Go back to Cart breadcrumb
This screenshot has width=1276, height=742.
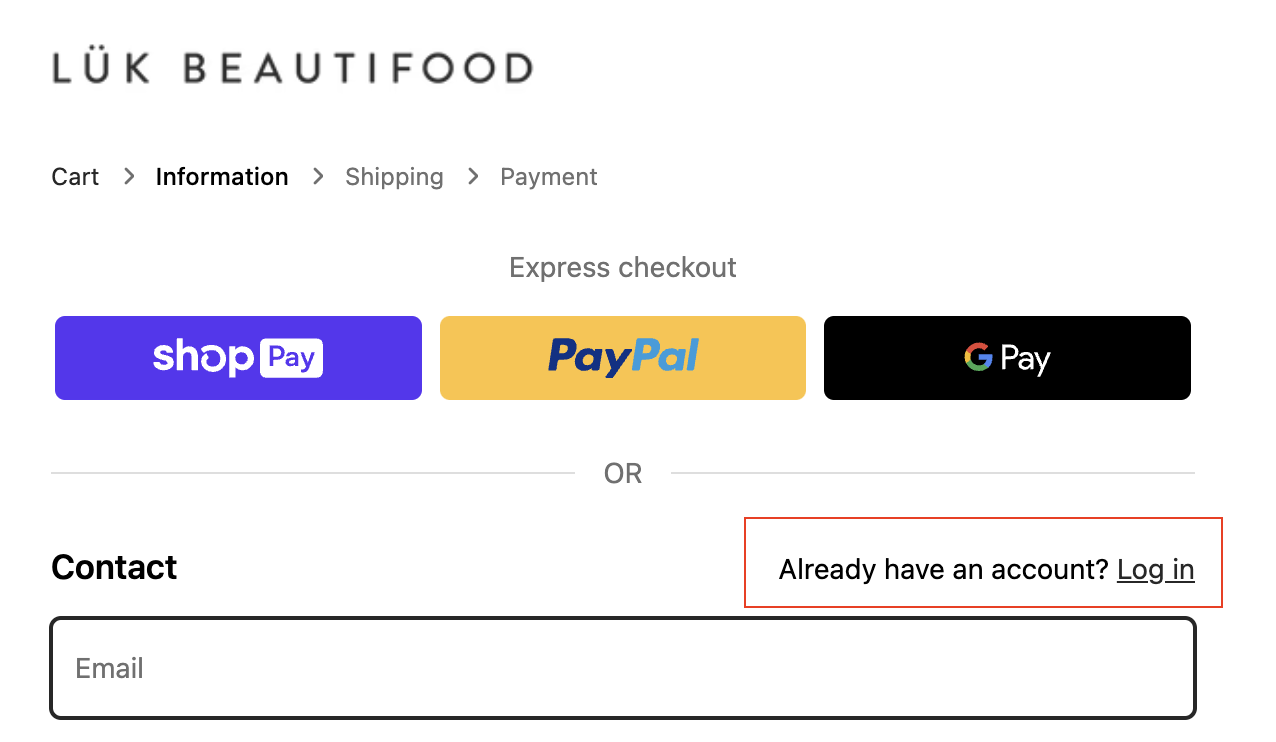click(75, 177)
